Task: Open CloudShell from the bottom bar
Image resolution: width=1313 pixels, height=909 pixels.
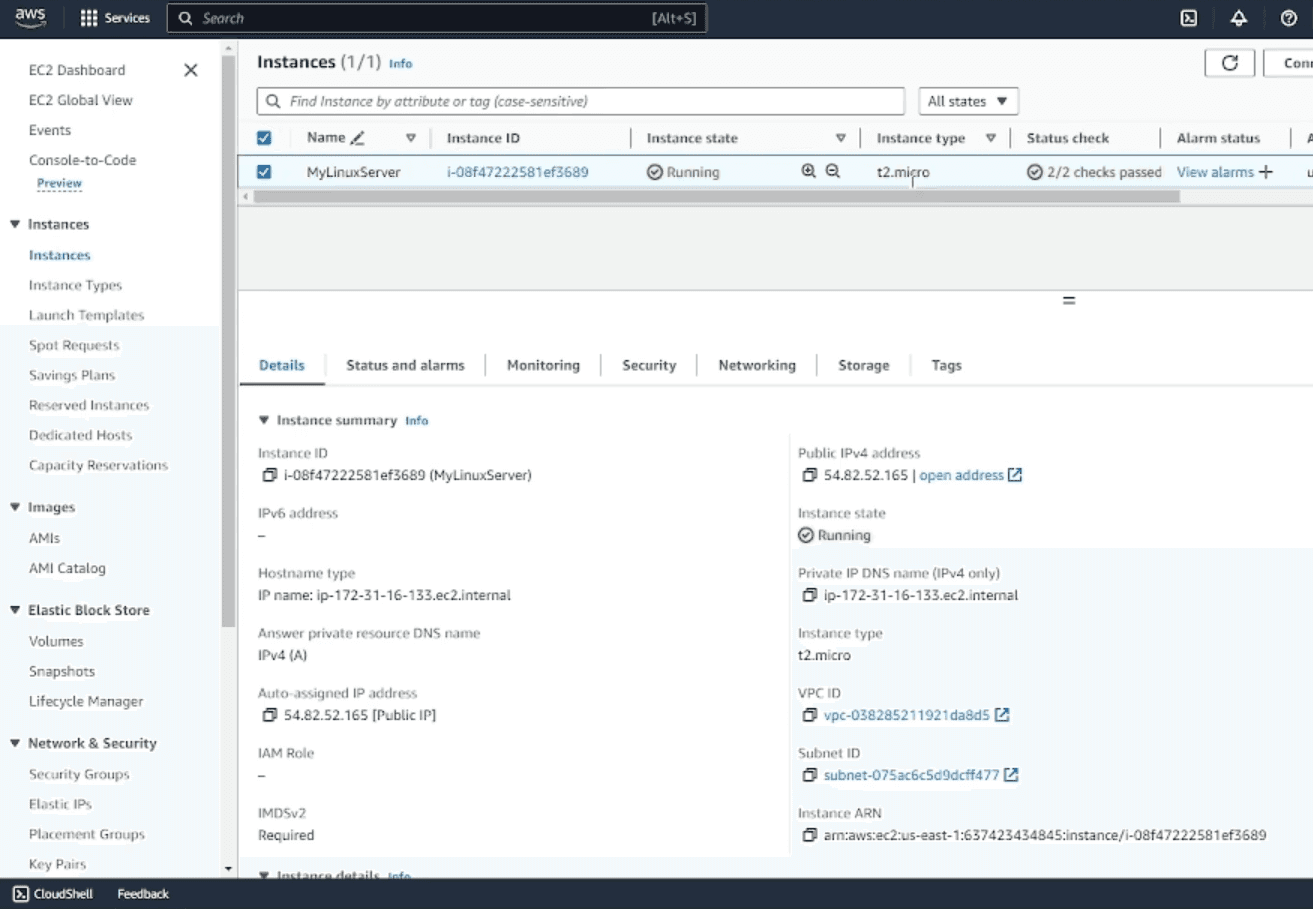Action: [x=55, y=894]
